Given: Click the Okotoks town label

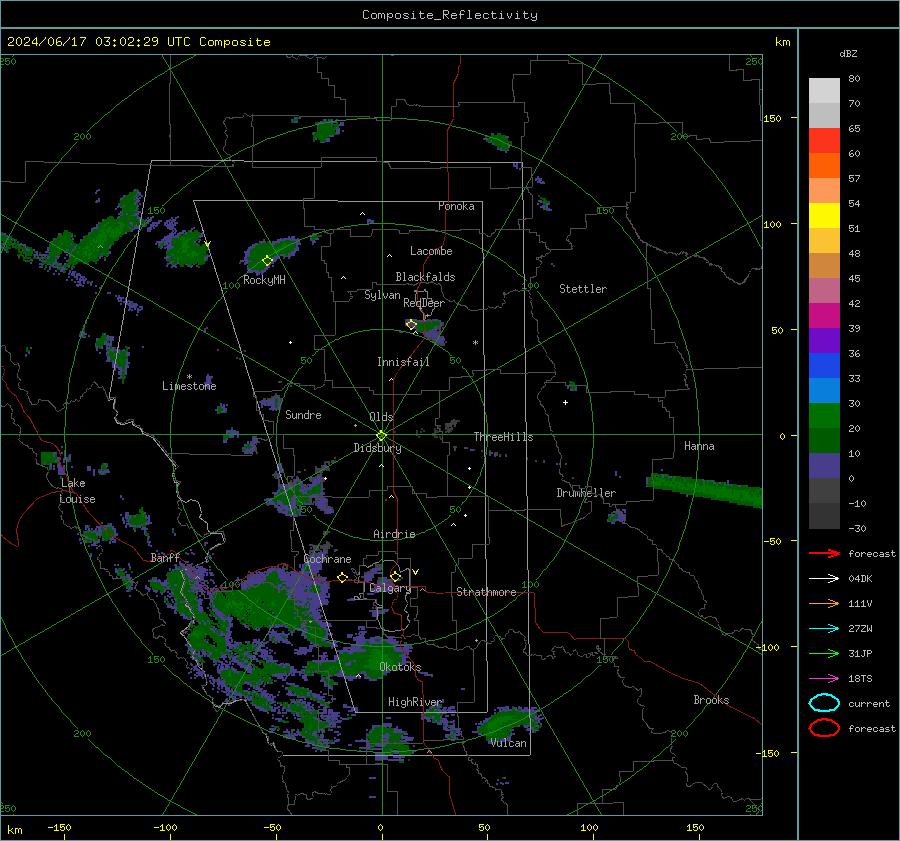Looking at the screenshot, I should [400, 667].
